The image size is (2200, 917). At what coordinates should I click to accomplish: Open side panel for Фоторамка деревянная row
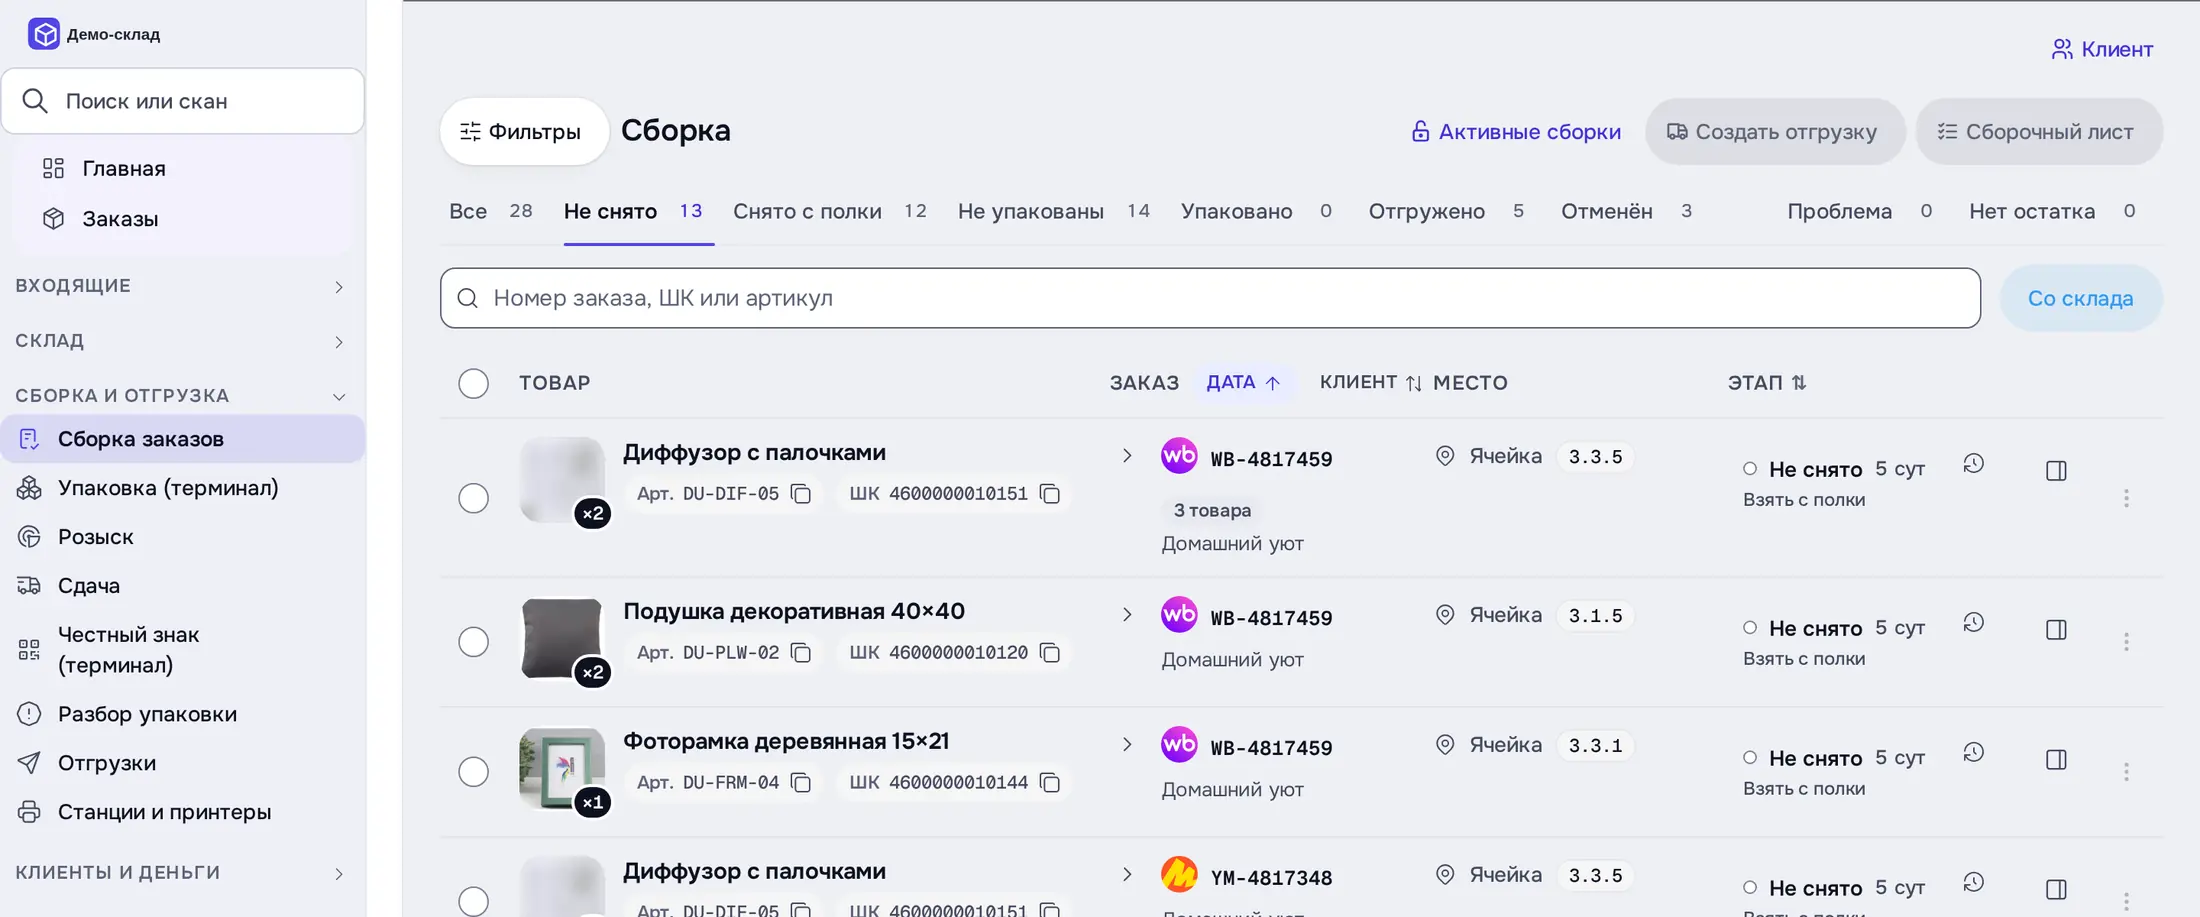(x=2056, y=760)
